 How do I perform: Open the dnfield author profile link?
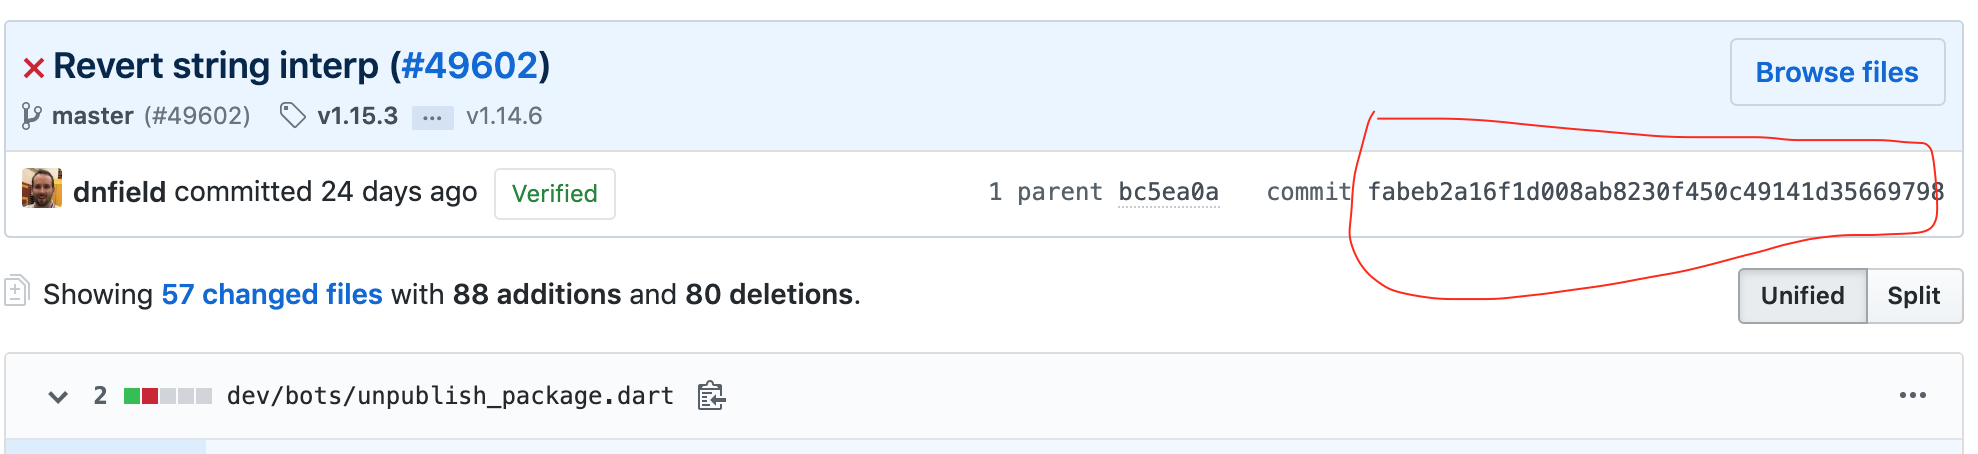119,192
